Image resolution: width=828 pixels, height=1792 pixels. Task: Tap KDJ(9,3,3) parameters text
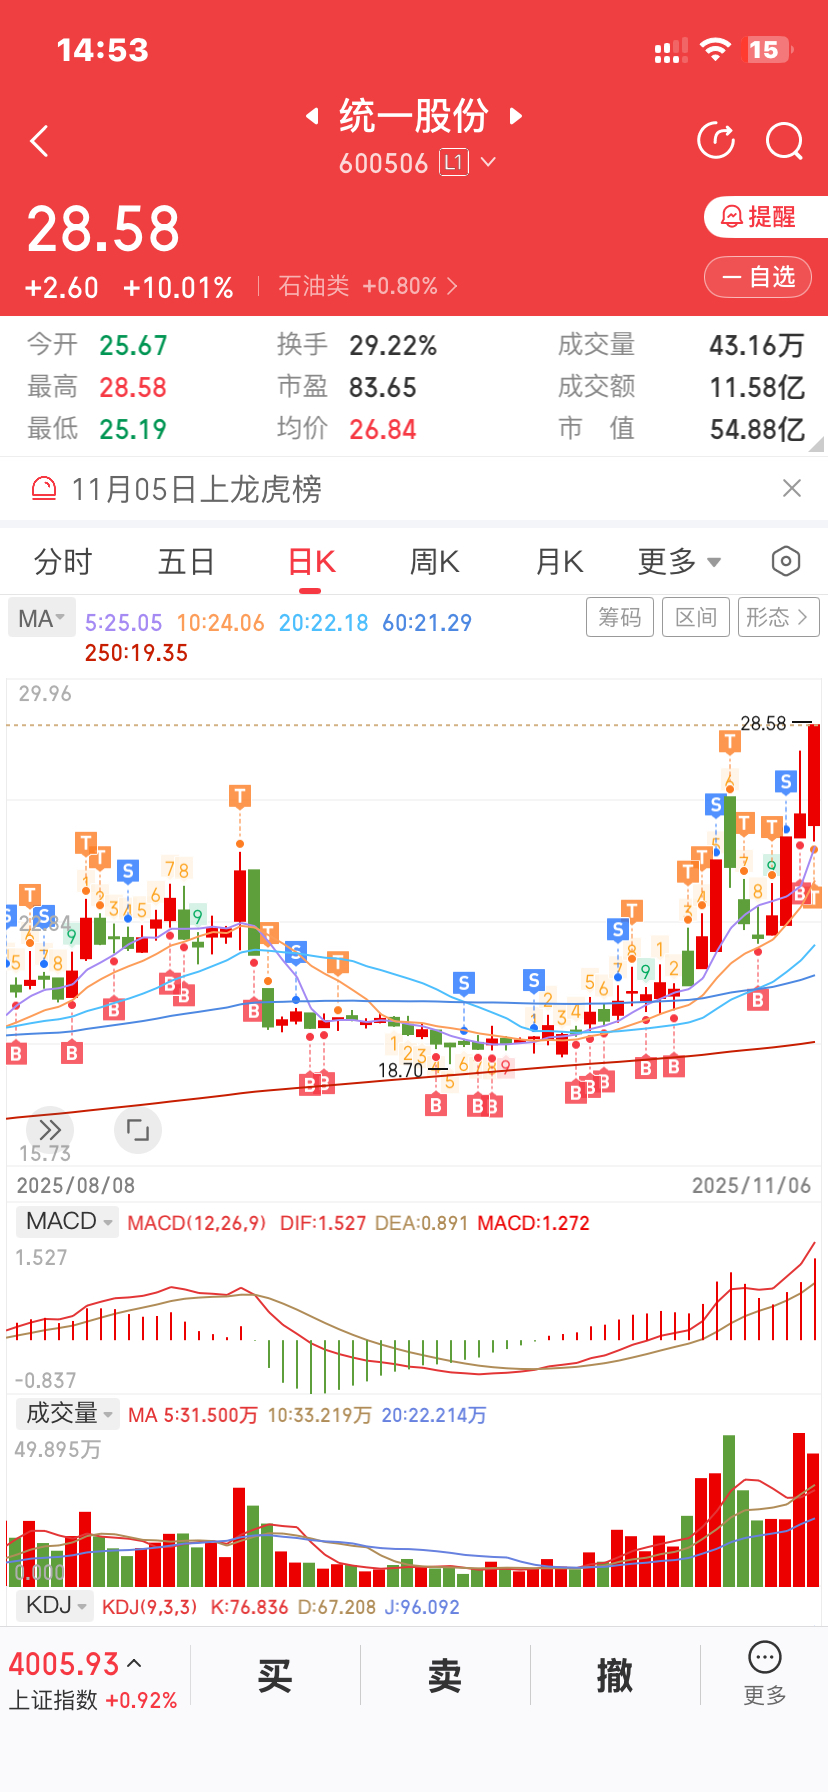pos(150,1607)
